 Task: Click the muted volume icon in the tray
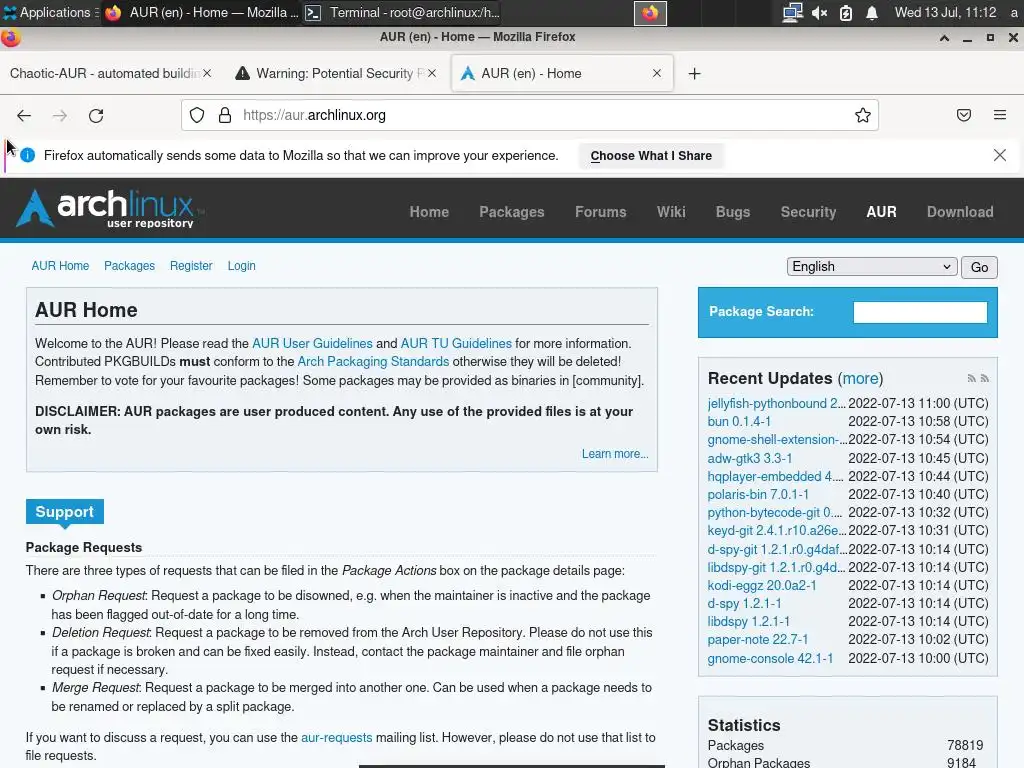[820, 12]
